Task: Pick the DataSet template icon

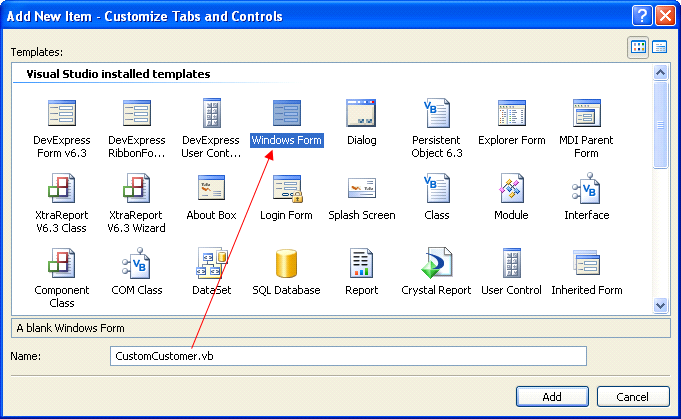Action: [x=212, y=263]
